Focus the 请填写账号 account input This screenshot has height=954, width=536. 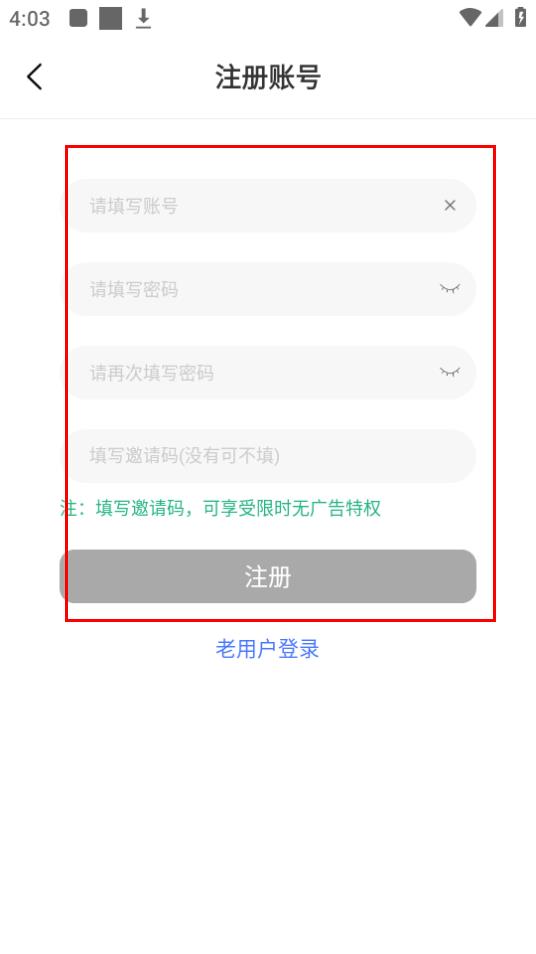(270, 206)
